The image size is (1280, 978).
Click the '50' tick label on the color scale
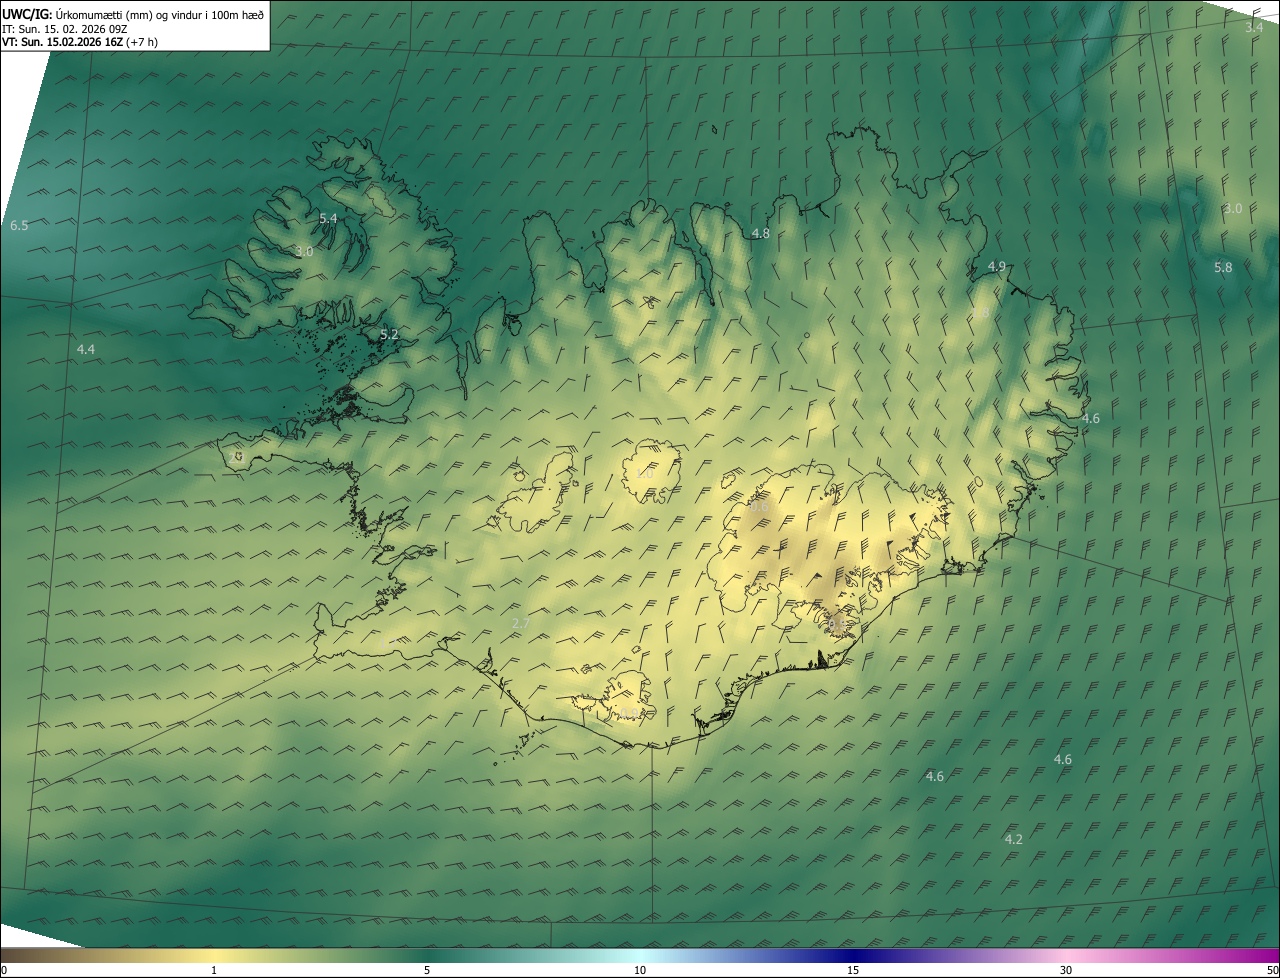click(1272, 970)
